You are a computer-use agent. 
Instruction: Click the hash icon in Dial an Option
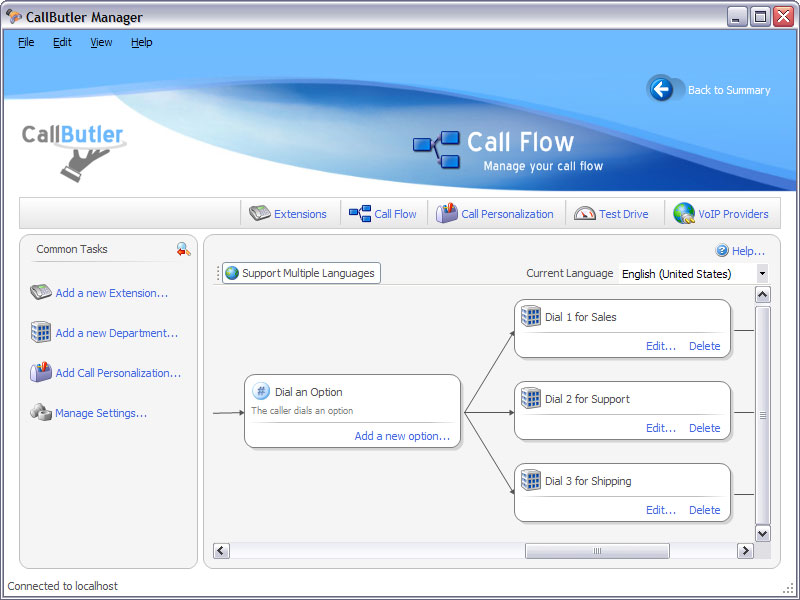(x=261, y=391)
